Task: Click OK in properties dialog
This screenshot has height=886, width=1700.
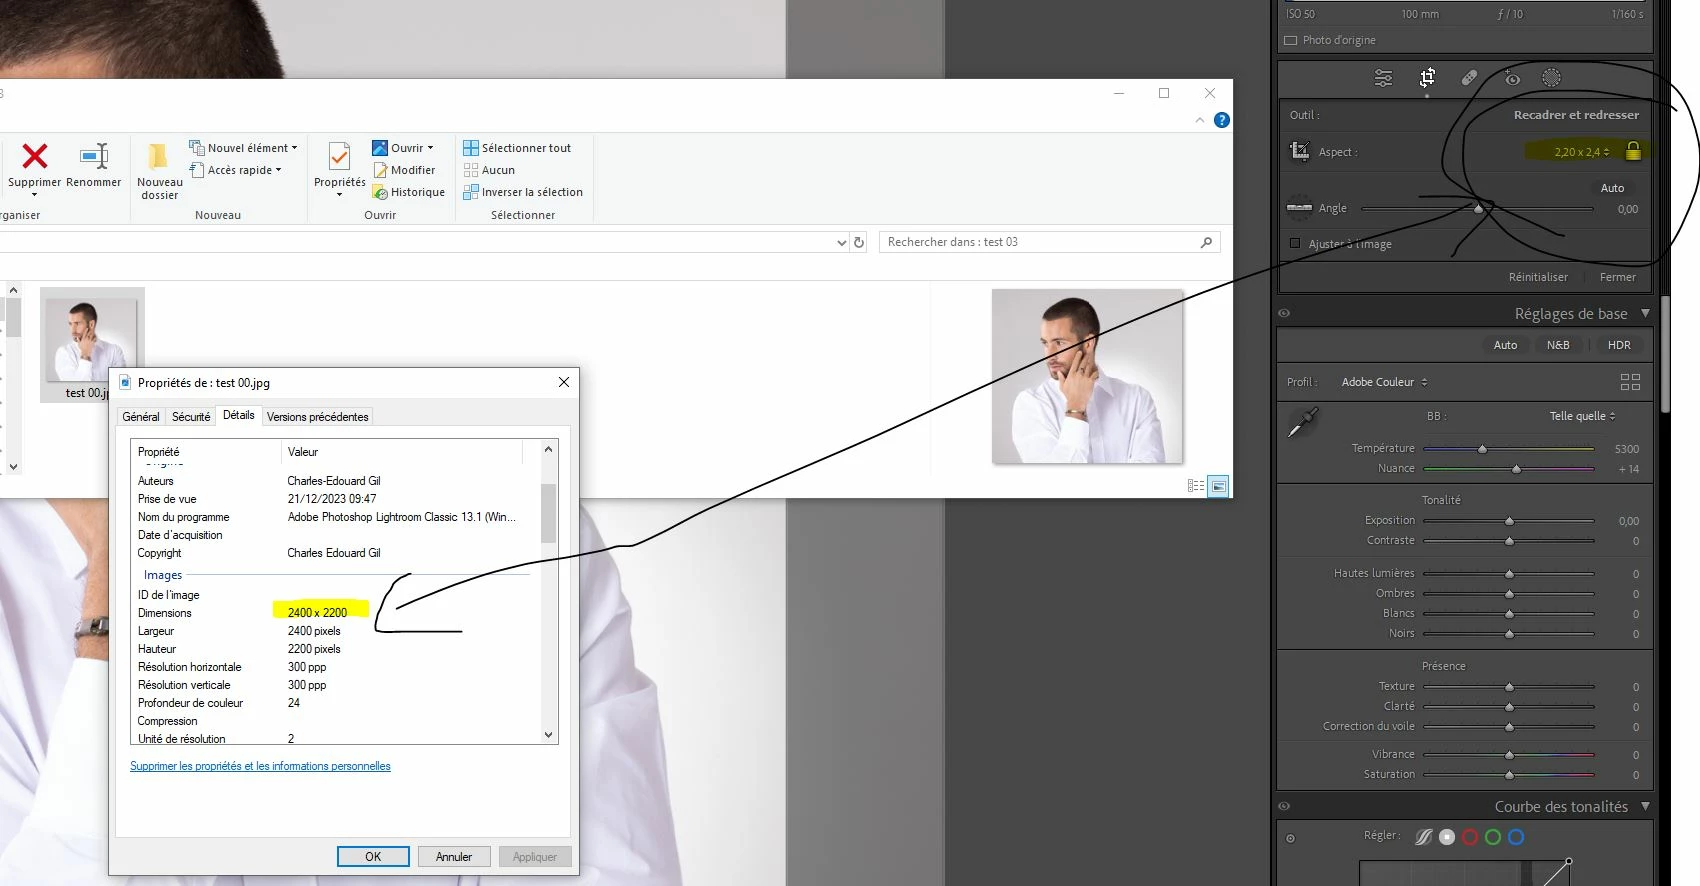Action: (x=373, y=857)
